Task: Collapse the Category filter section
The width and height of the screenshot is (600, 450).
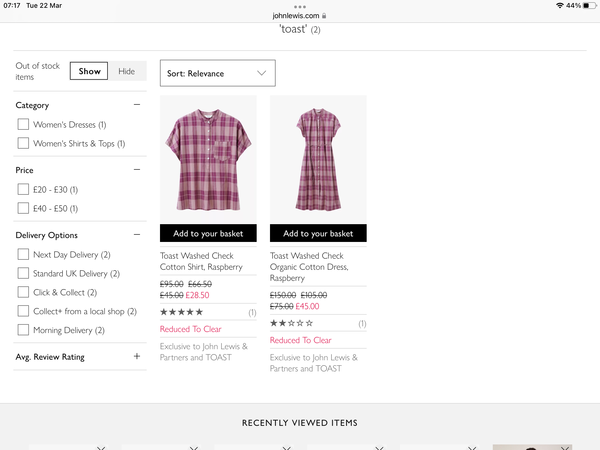Action: (x=137, y=104)
